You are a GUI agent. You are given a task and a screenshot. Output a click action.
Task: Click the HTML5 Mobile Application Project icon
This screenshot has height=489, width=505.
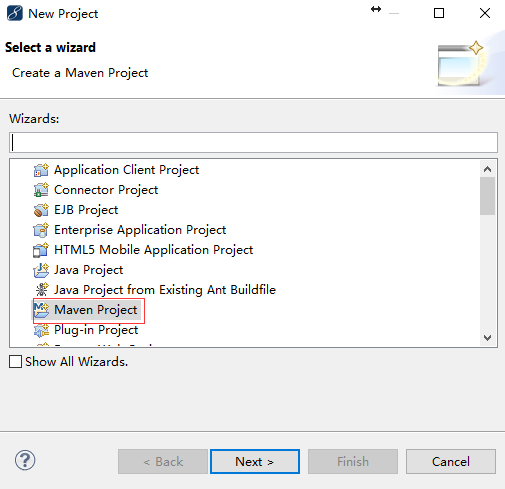(41, 250)
